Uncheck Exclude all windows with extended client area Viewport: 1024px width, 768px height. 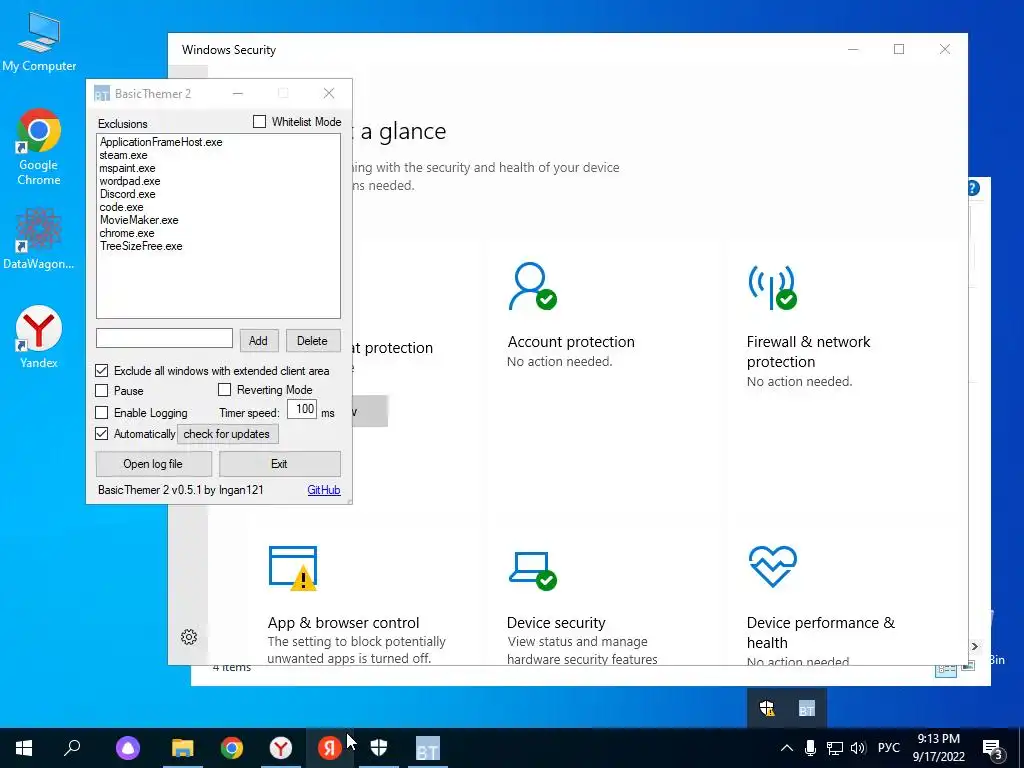101,370
